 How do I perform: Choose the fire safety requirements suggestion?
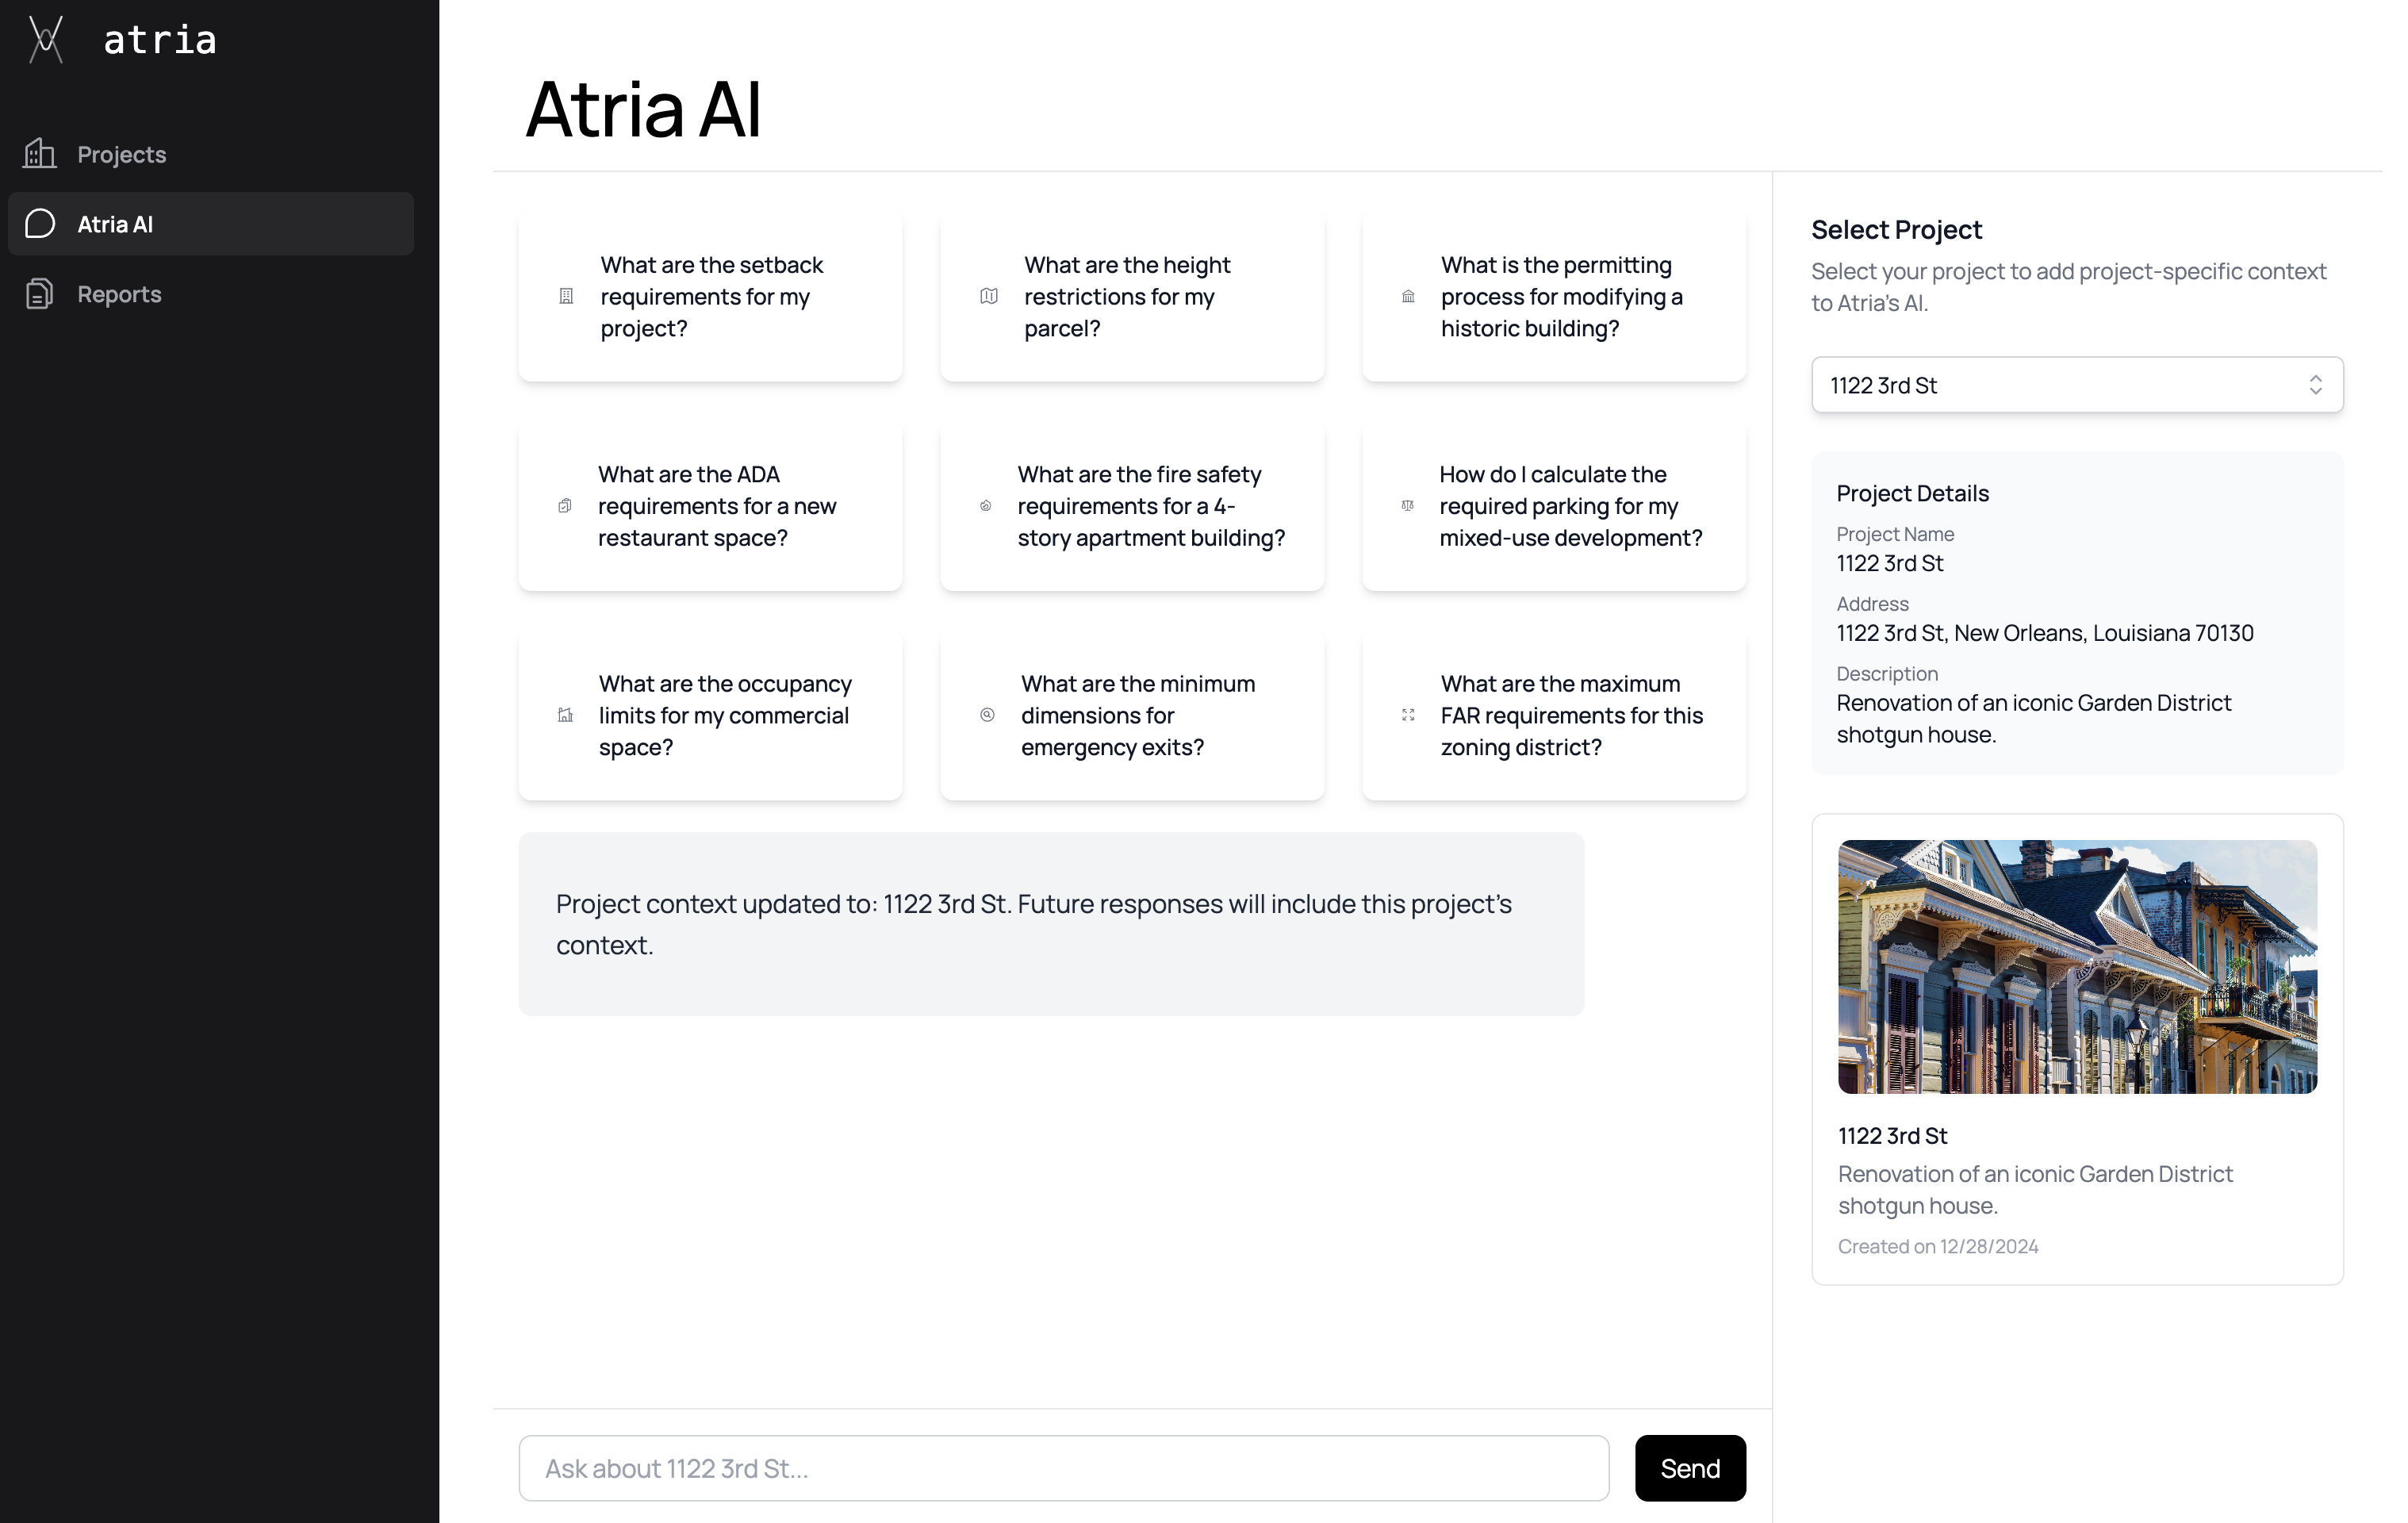pos(1132,506)
